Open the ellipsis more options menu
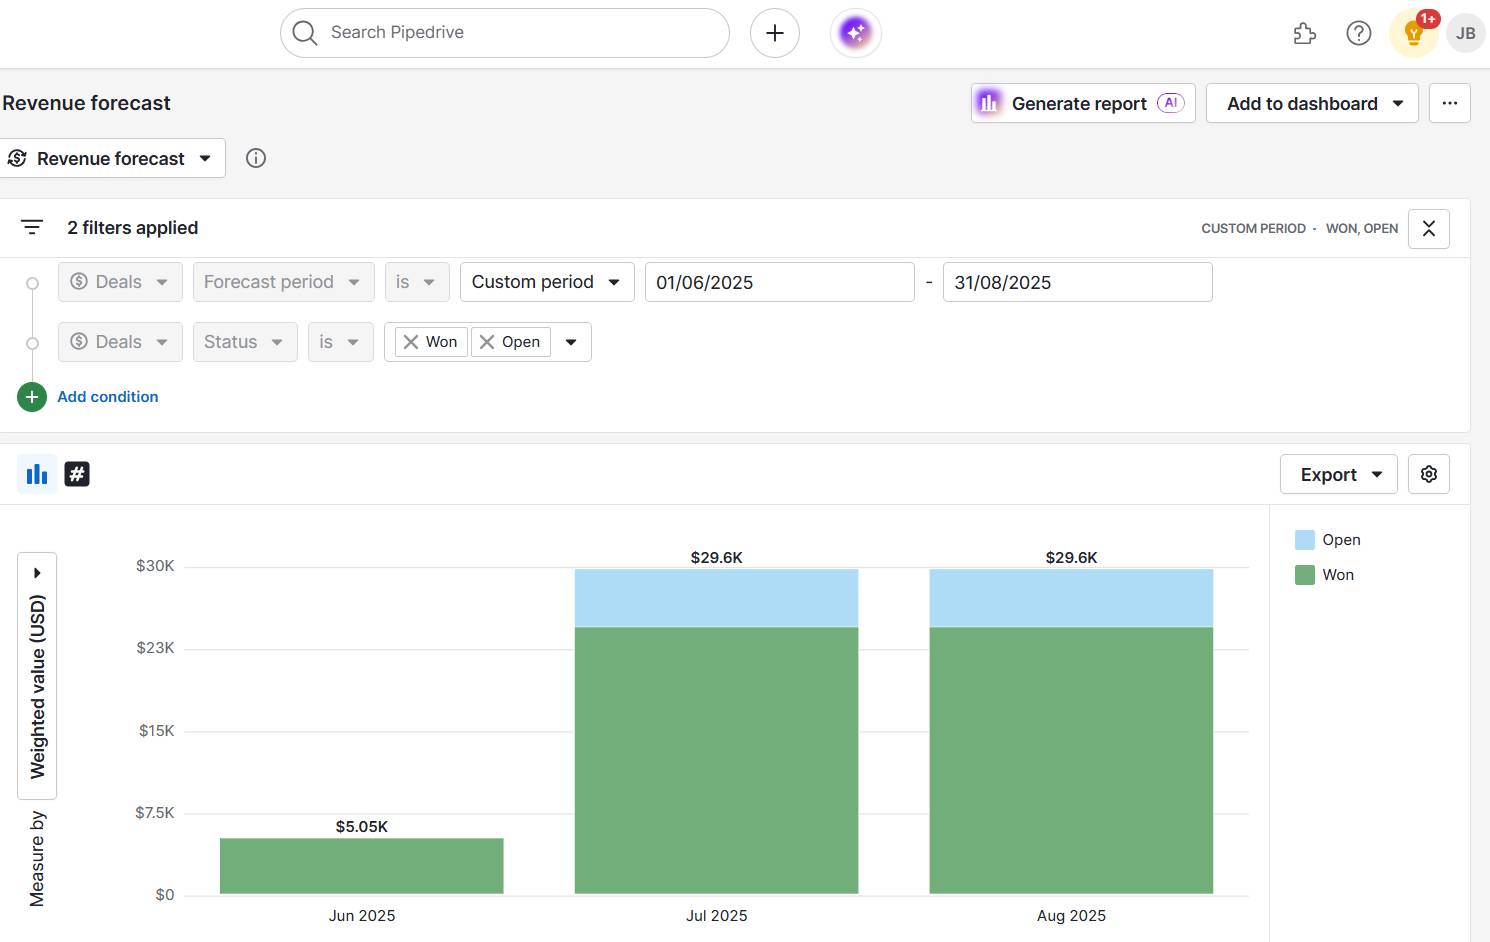Image resolution: width=1490 pixels, height=942 pixels. [1449, 103]
